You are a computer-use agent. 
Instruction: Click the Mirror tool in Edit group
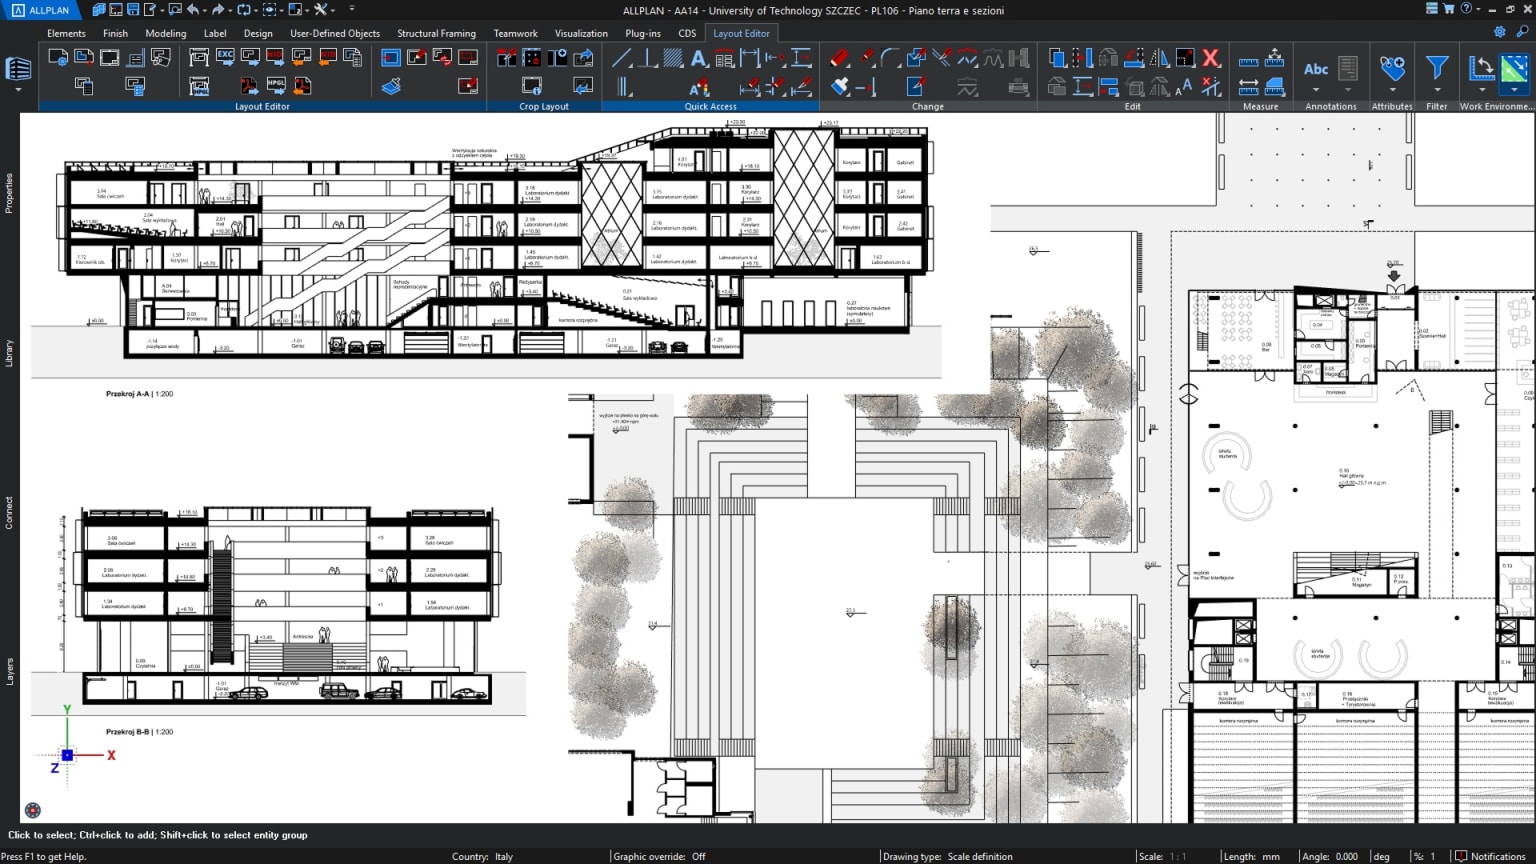[x=1160, y=58]
